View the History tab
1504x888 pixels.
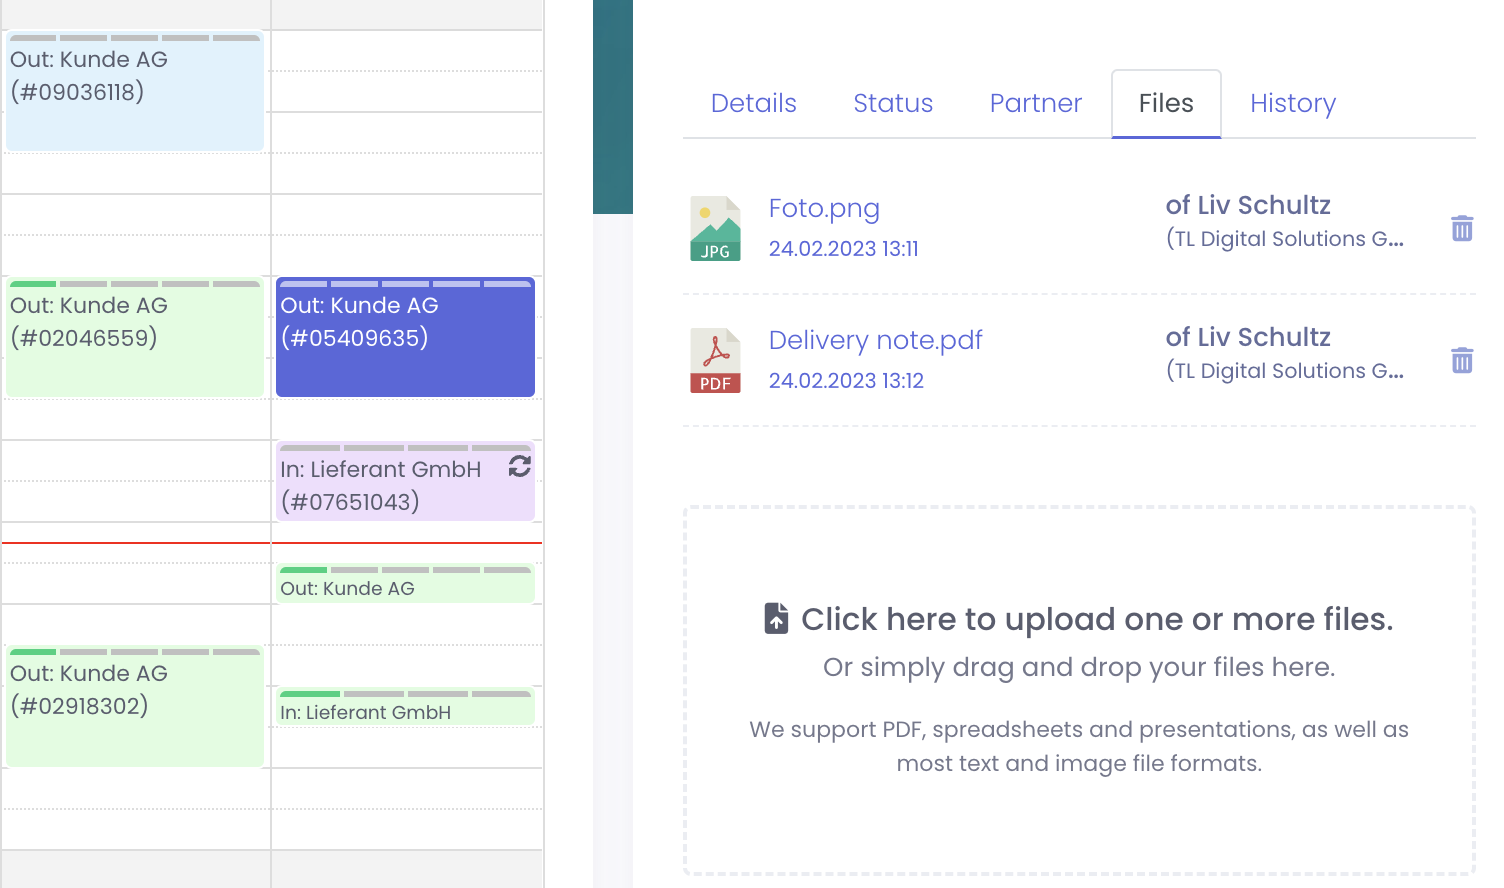pos(1292,103)
